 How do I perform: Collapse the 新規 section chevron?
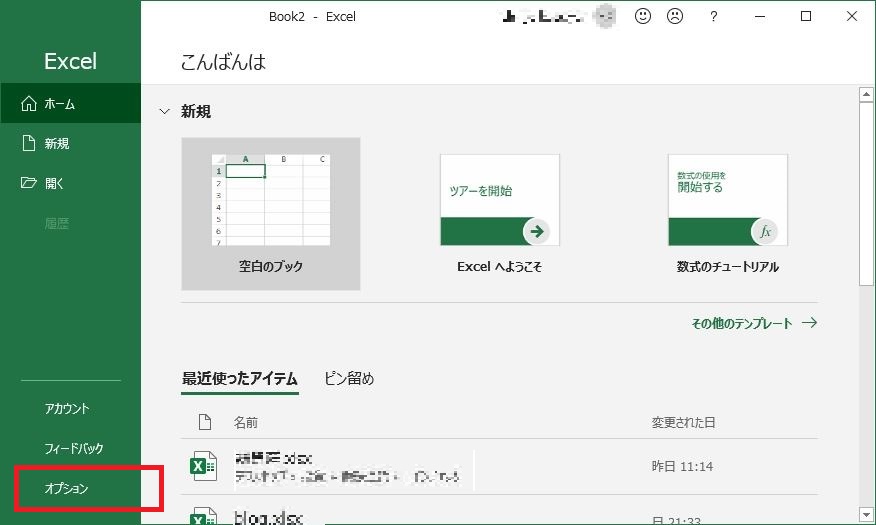pyautogui.click(x=164, y=111)
